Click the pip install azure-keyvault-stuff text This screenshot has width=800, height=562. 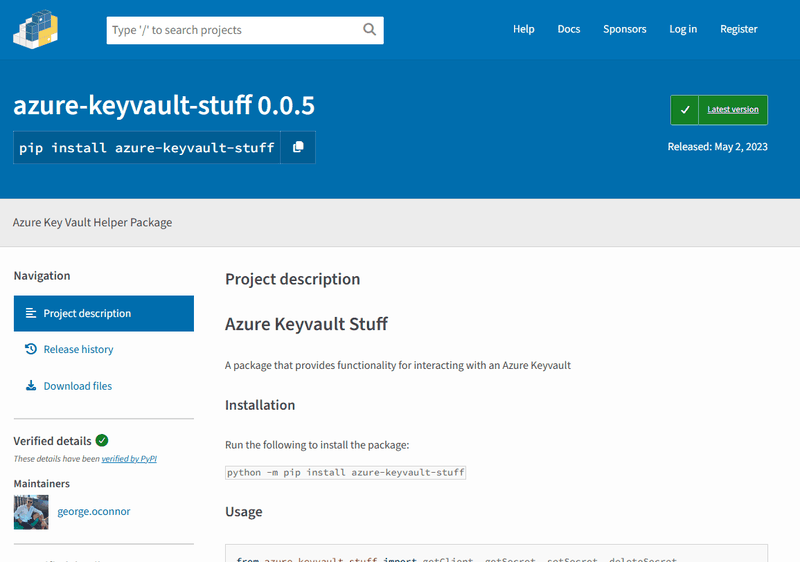[x=146, y=148]
